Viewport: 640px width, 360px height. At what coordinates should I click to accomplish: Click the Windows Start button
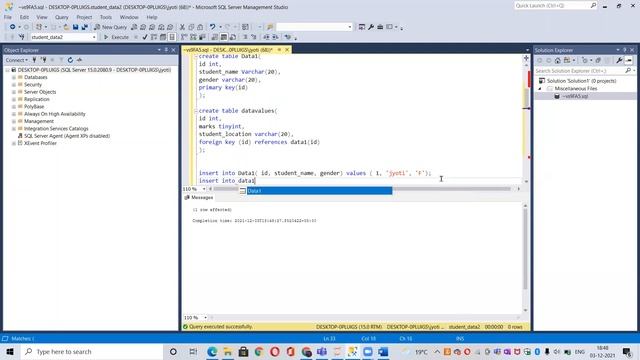10,351
